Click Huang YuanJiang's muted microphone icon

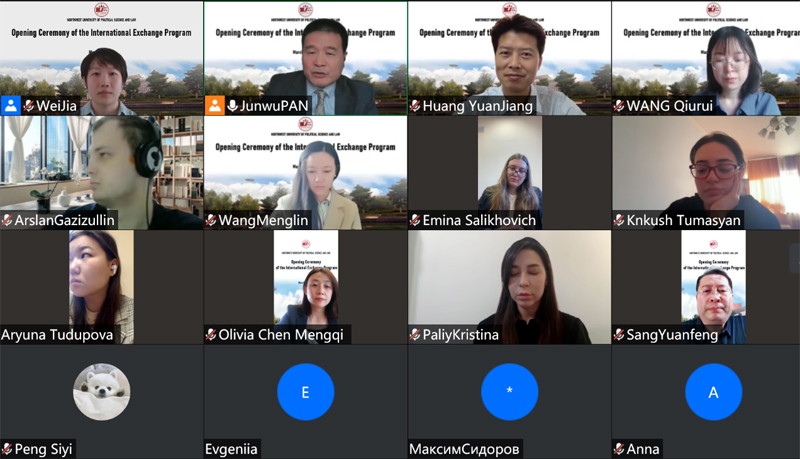click(415, 106)
